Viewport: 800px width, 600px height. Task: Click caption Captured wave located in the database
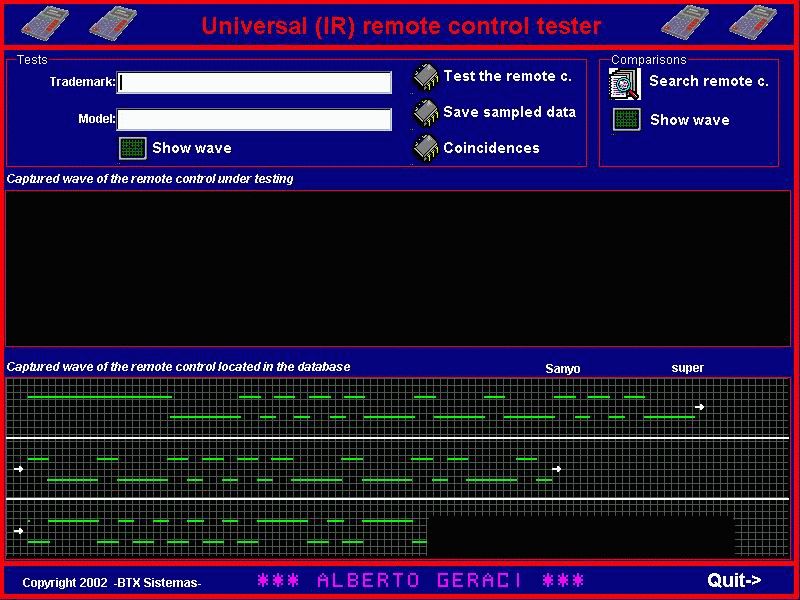179,367
